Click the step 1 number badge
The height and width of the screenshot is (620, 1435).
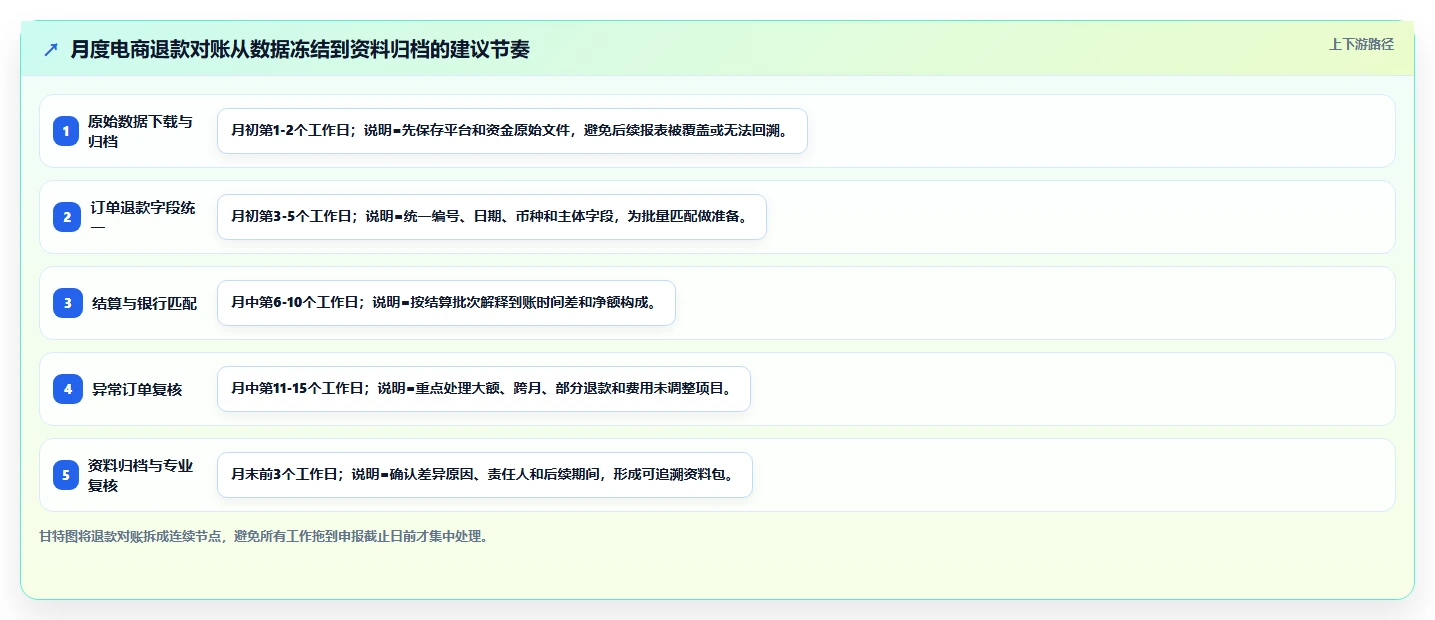66,131
